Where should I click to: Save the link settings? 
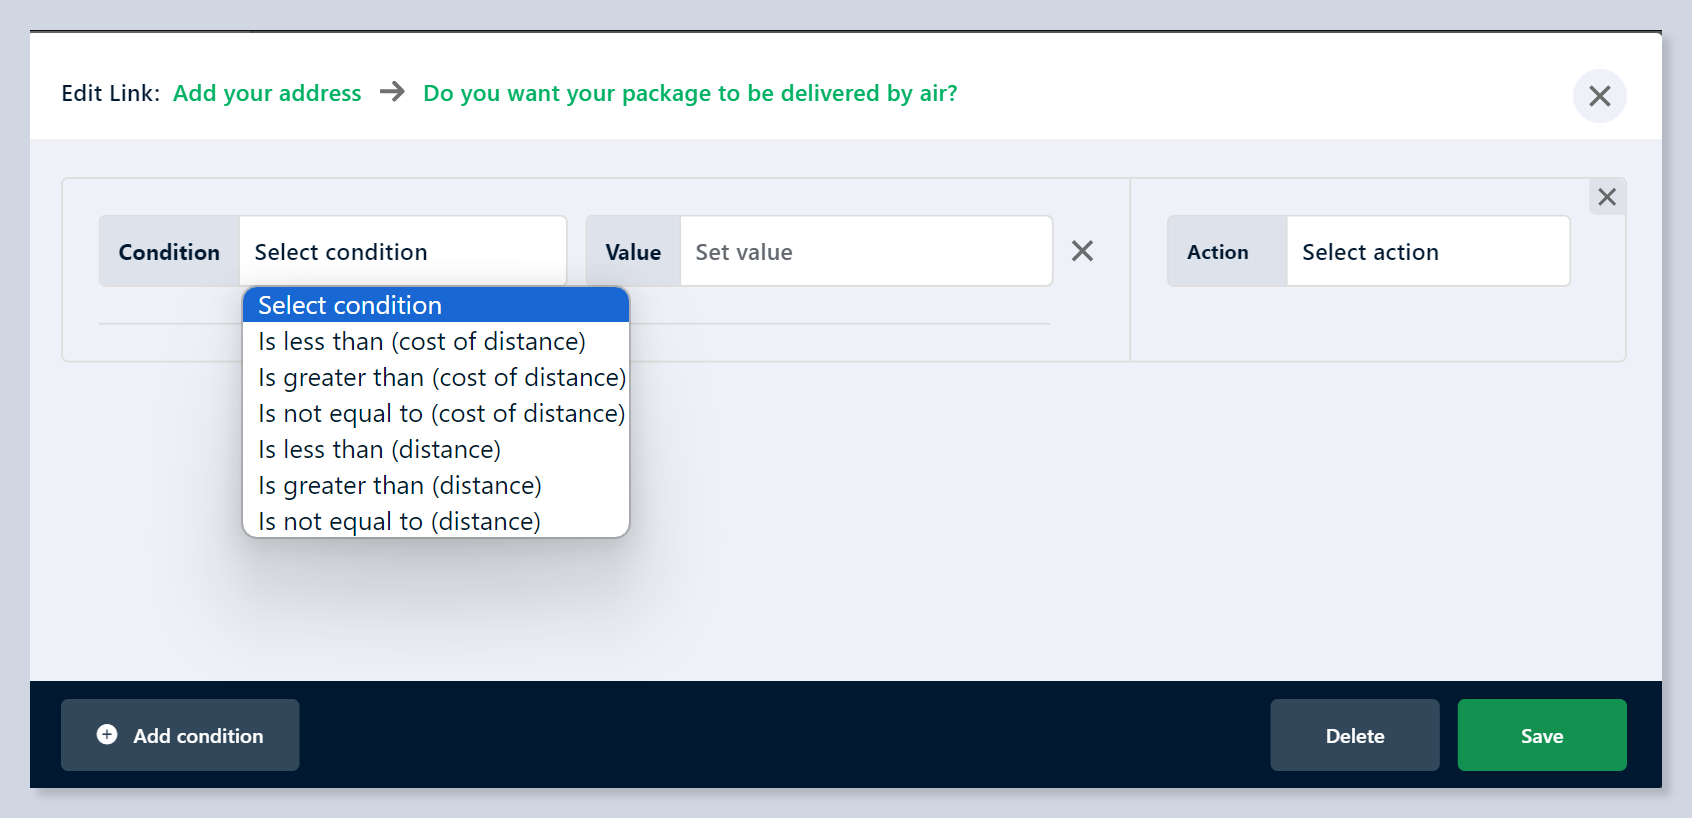(x=1541, y=735)
